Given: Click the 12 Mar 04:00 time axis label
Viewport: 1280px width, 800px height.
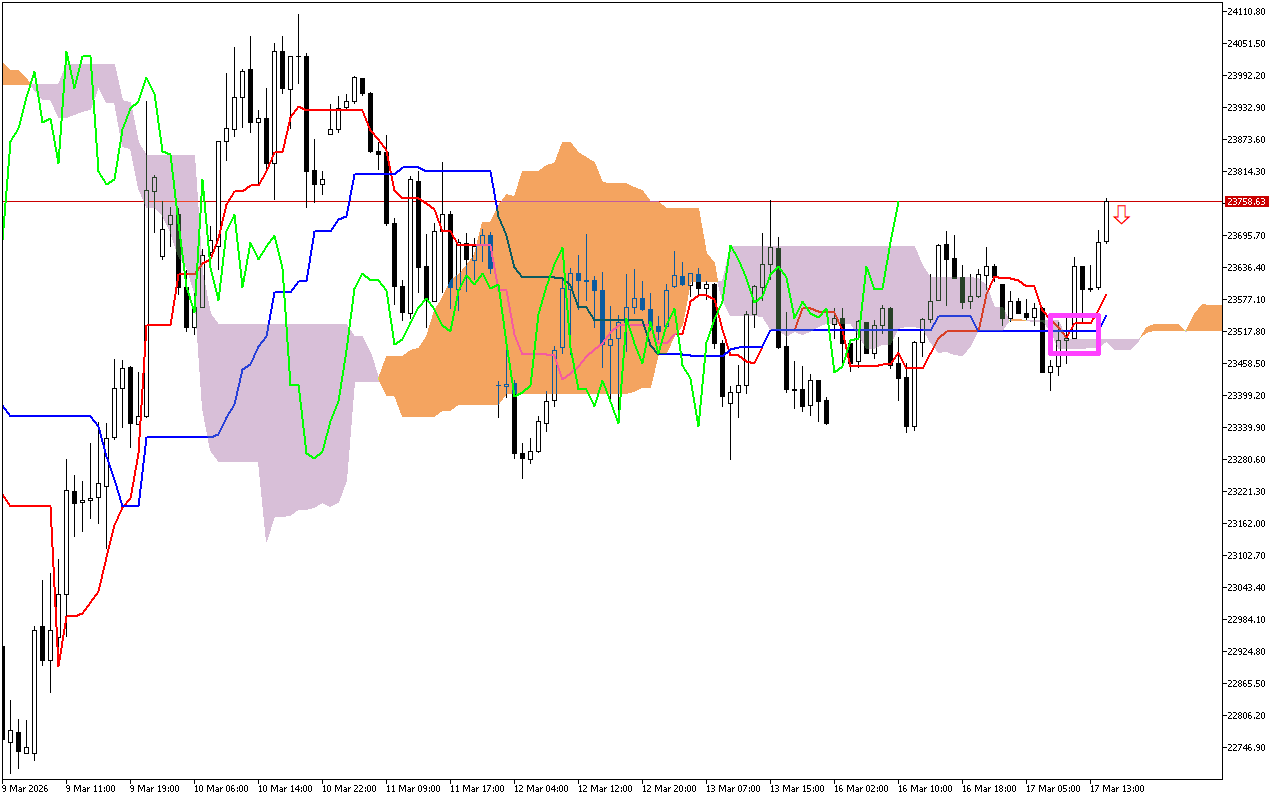Looking at the screenshot, I should (540, 788).
